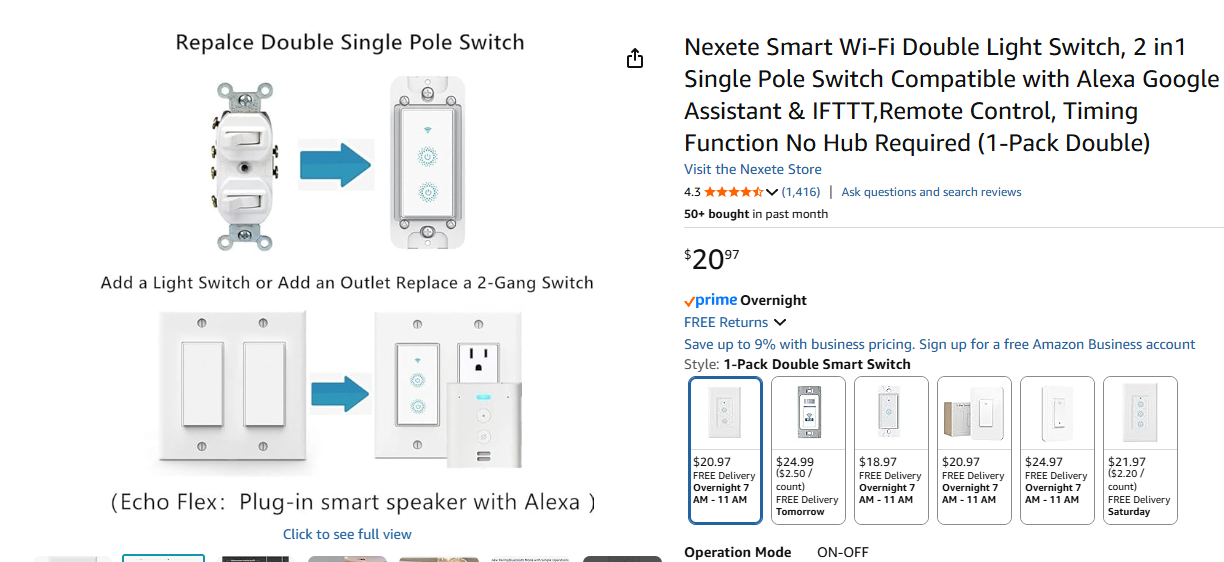Visit the Nexete Store link

click(752, 169)
